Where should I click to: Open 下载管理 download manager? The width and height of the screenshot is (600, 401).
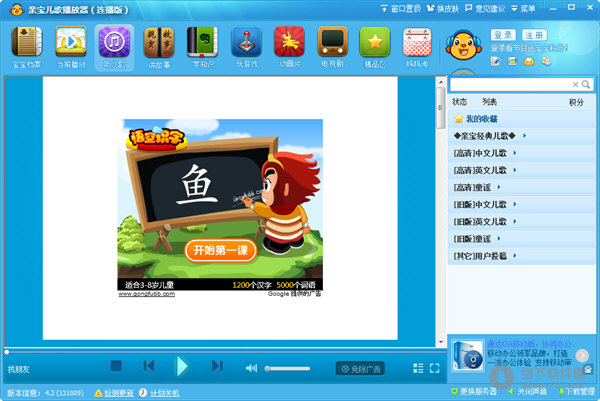coord(577,391)
